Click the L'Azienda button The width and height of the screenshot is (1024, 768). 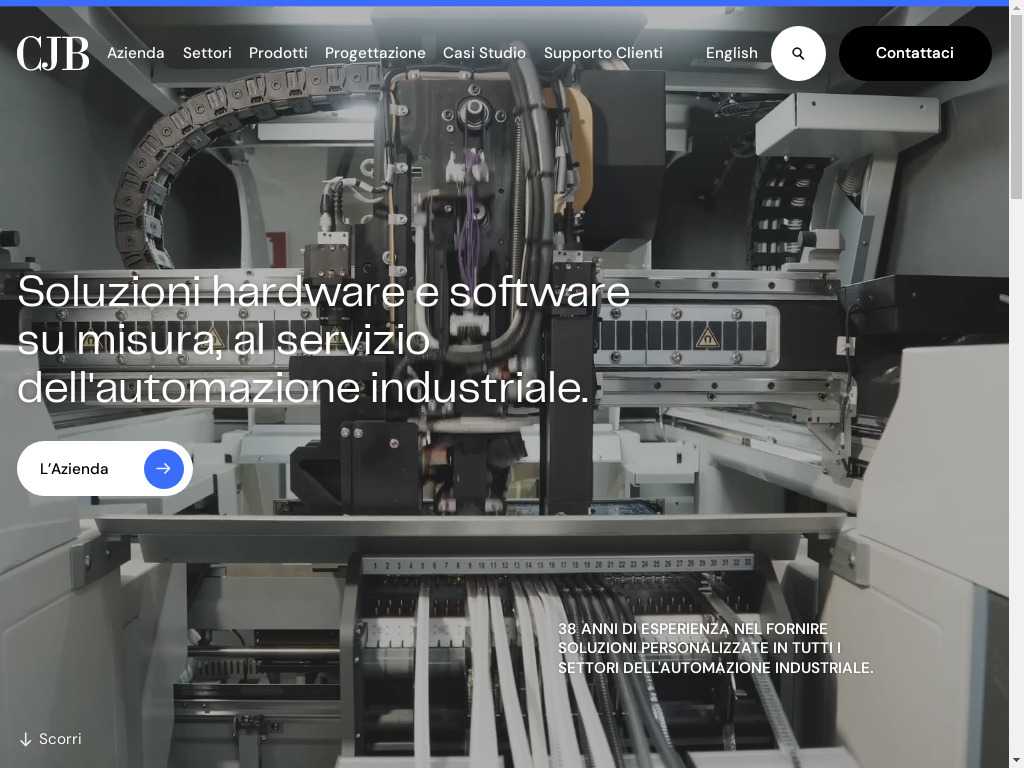coord(104,468)
